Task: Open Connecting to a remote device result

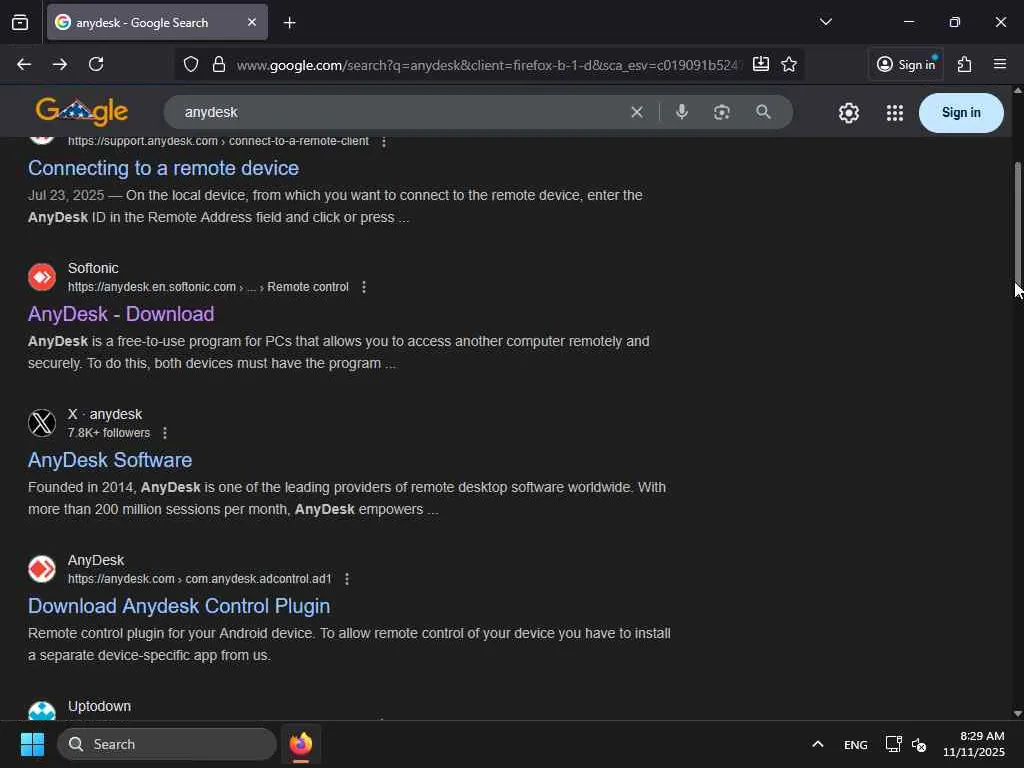Action: click(163, 168)
